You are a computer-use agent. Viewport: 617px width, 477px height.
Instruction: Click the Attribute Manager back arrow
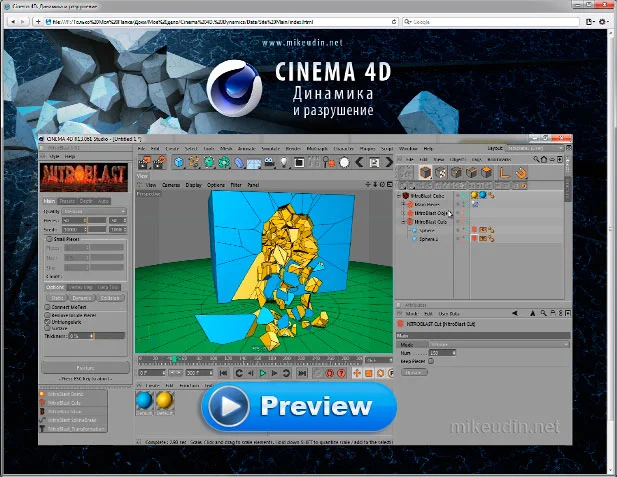(x=515, y=313)
